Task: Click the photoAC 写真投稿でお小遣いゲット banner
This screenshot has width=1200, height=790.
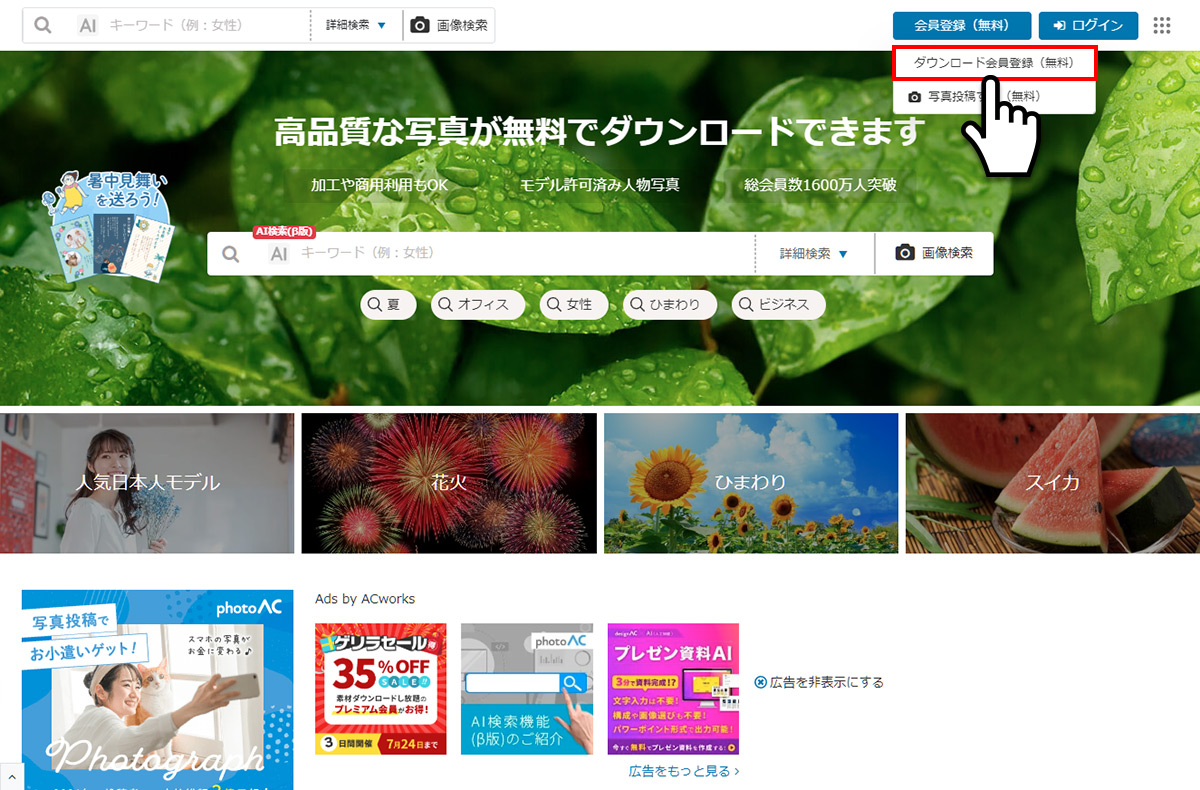Action: pyautogui.click(x=158, y=690)
